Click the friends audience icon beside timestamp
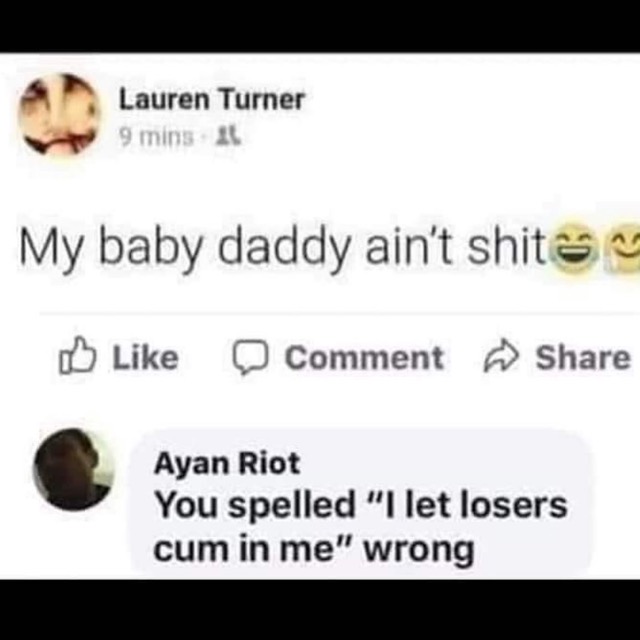Viewport: 640px width, 640px height. [x=228, y=136]
